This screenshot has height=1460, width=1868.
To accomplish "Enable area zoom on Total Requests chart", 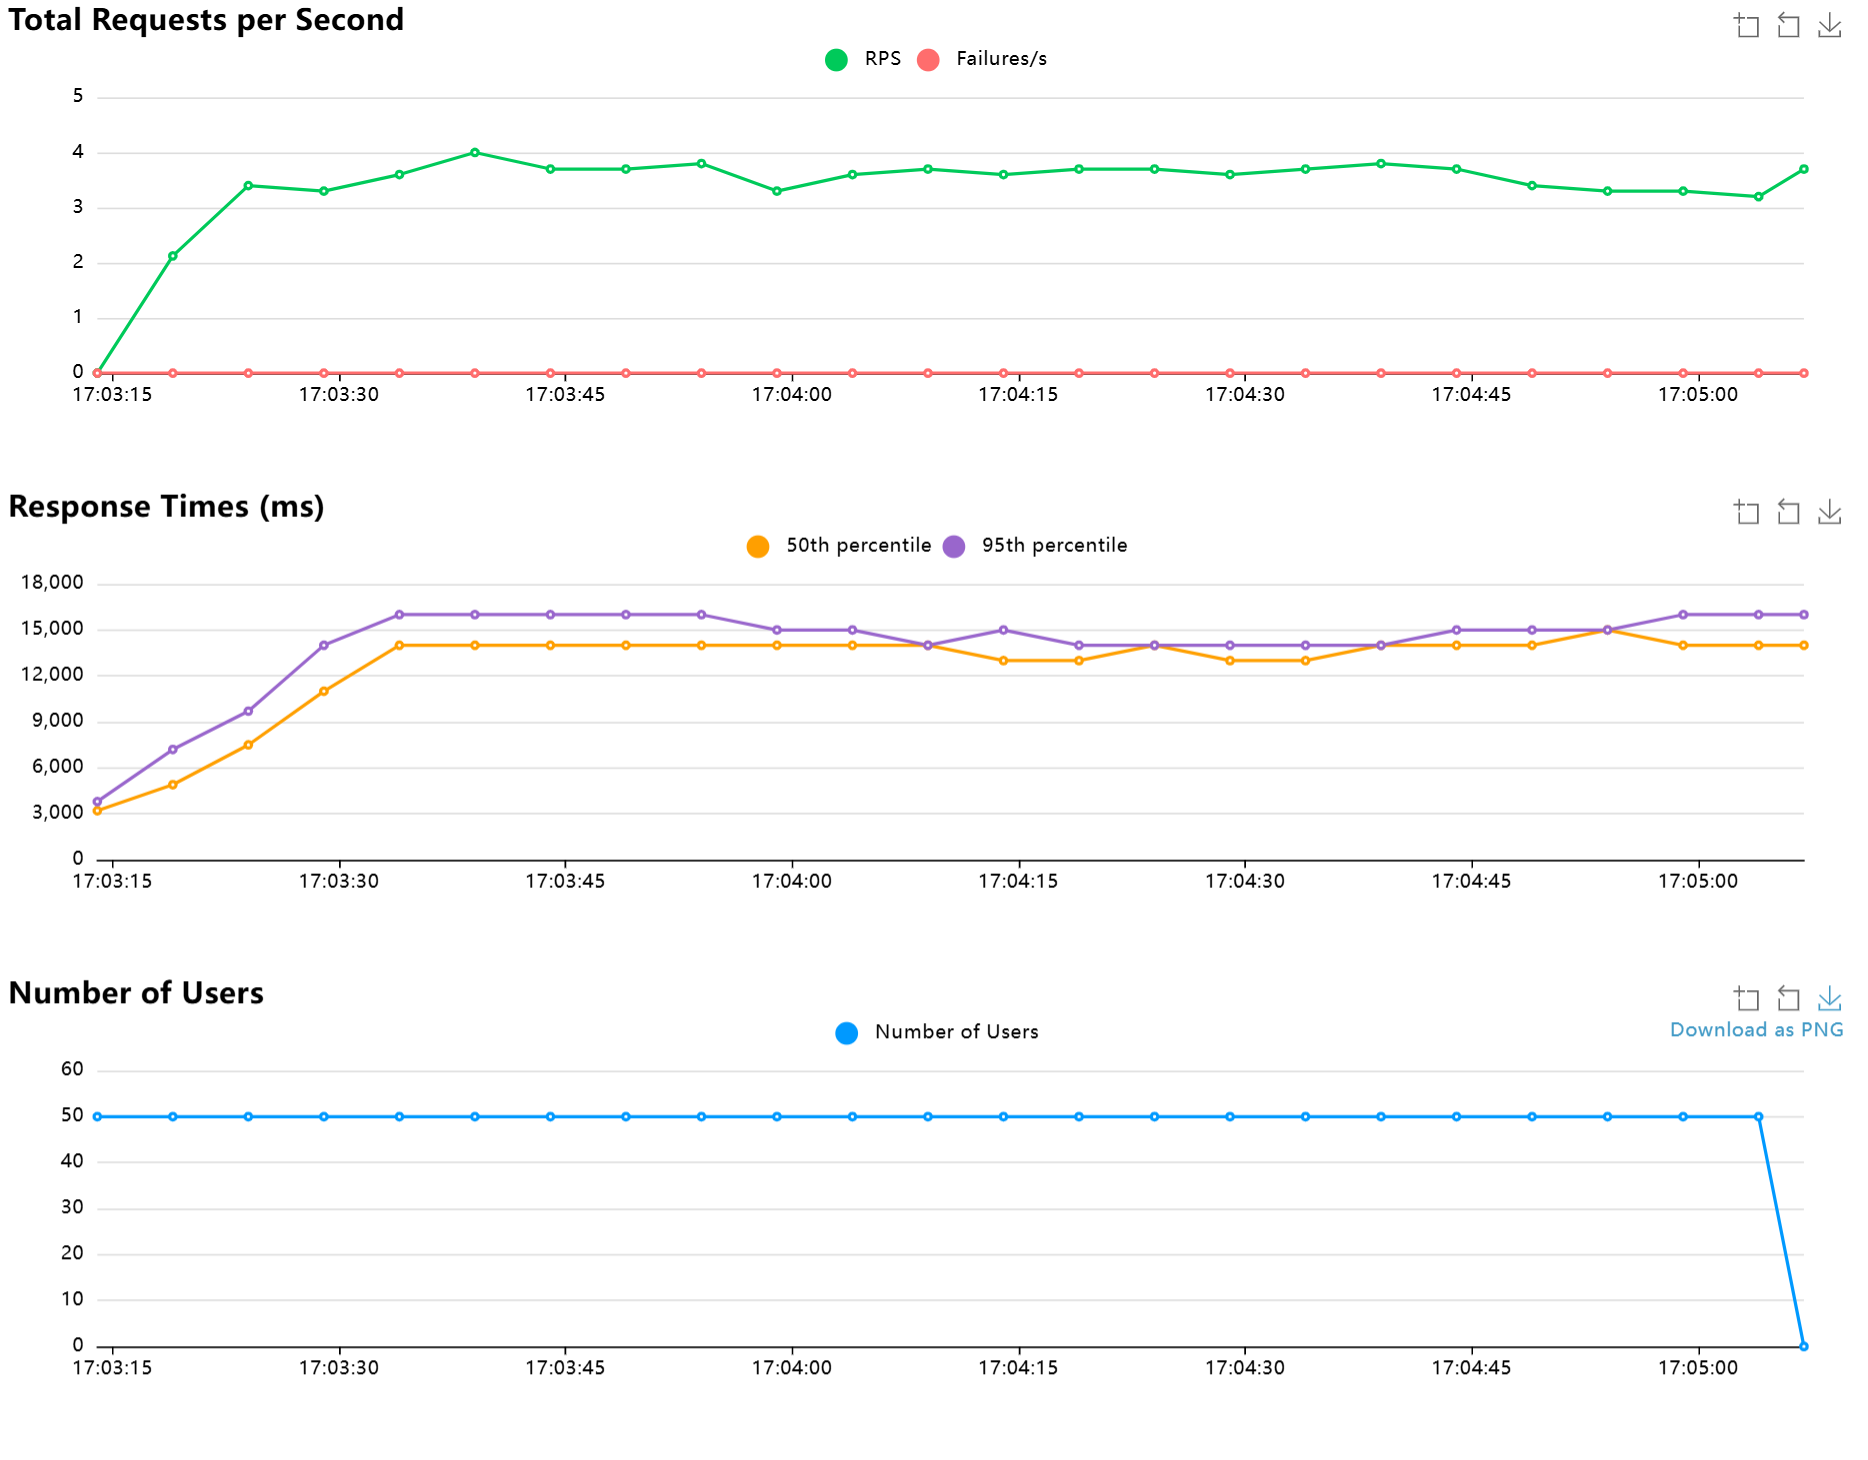I will [1747, 26].
